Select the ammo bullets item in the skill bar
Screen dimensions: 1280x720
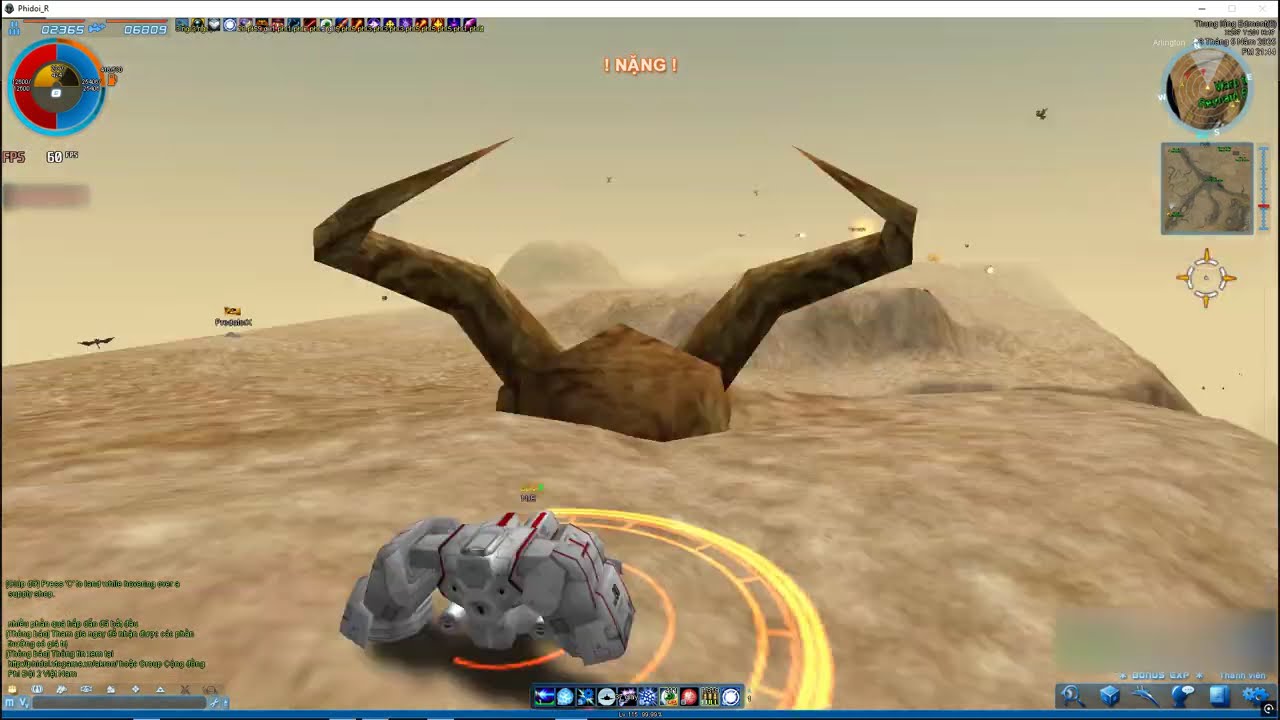[x=710, y=697]
